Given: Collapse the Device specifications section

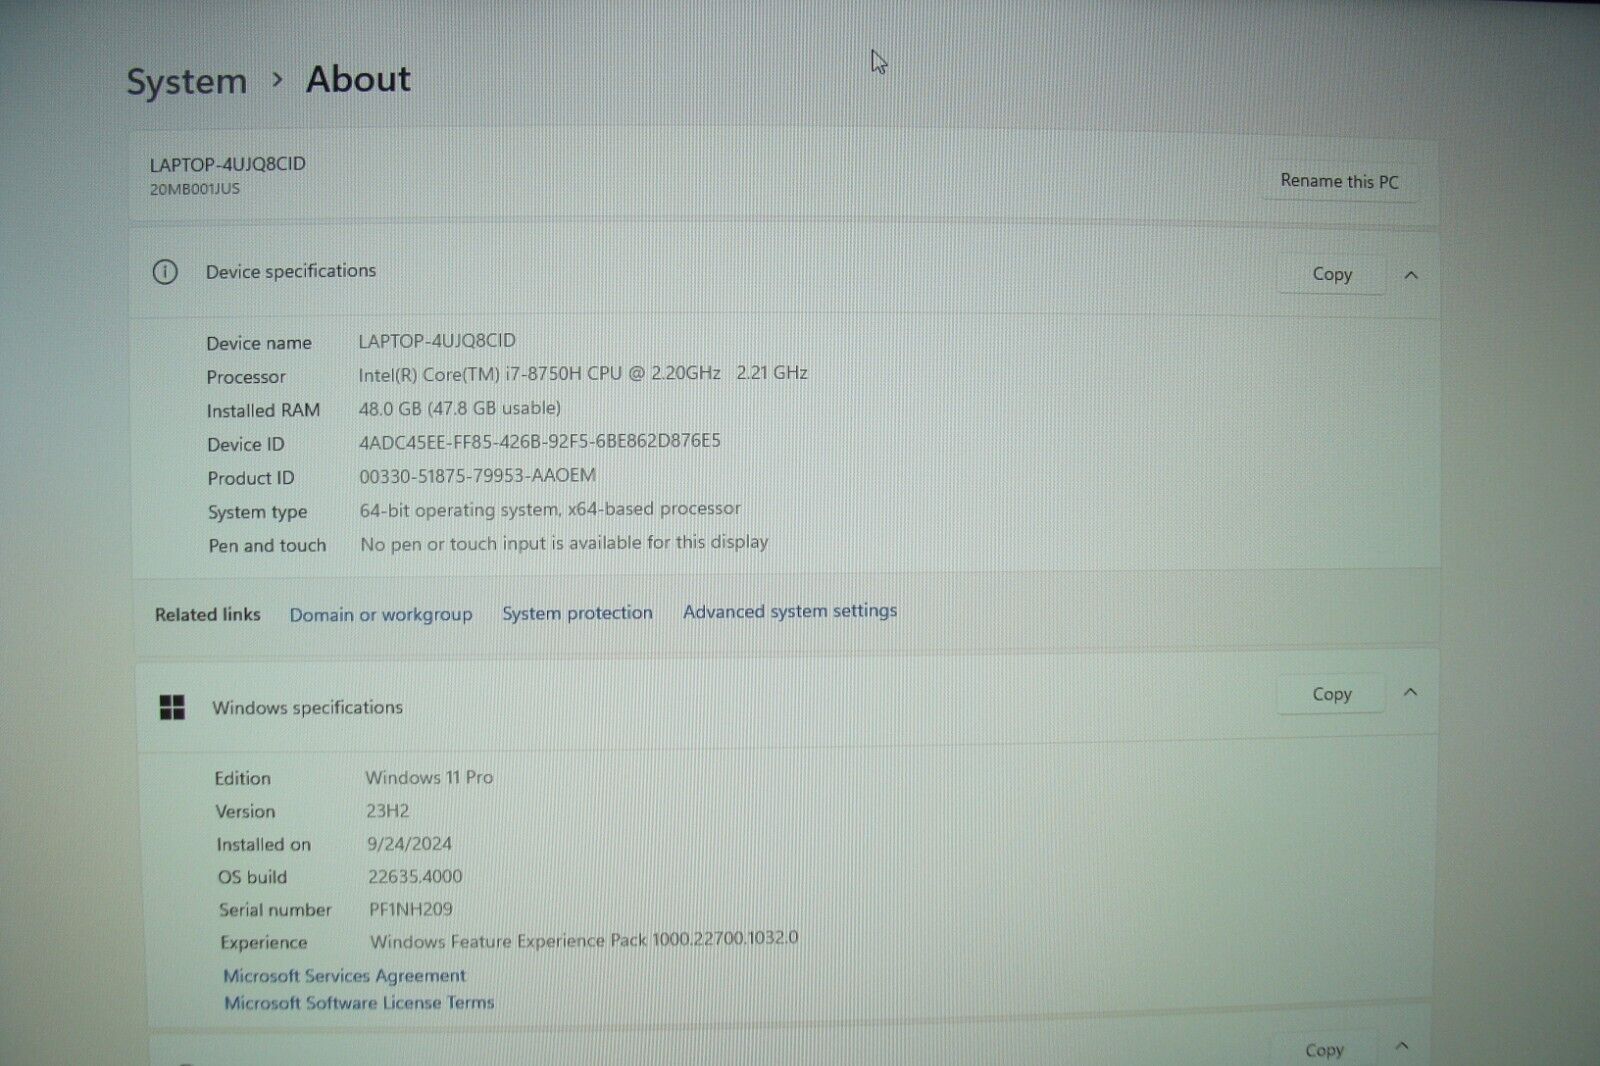Looking at the screenshot, I should (1411, 275).
